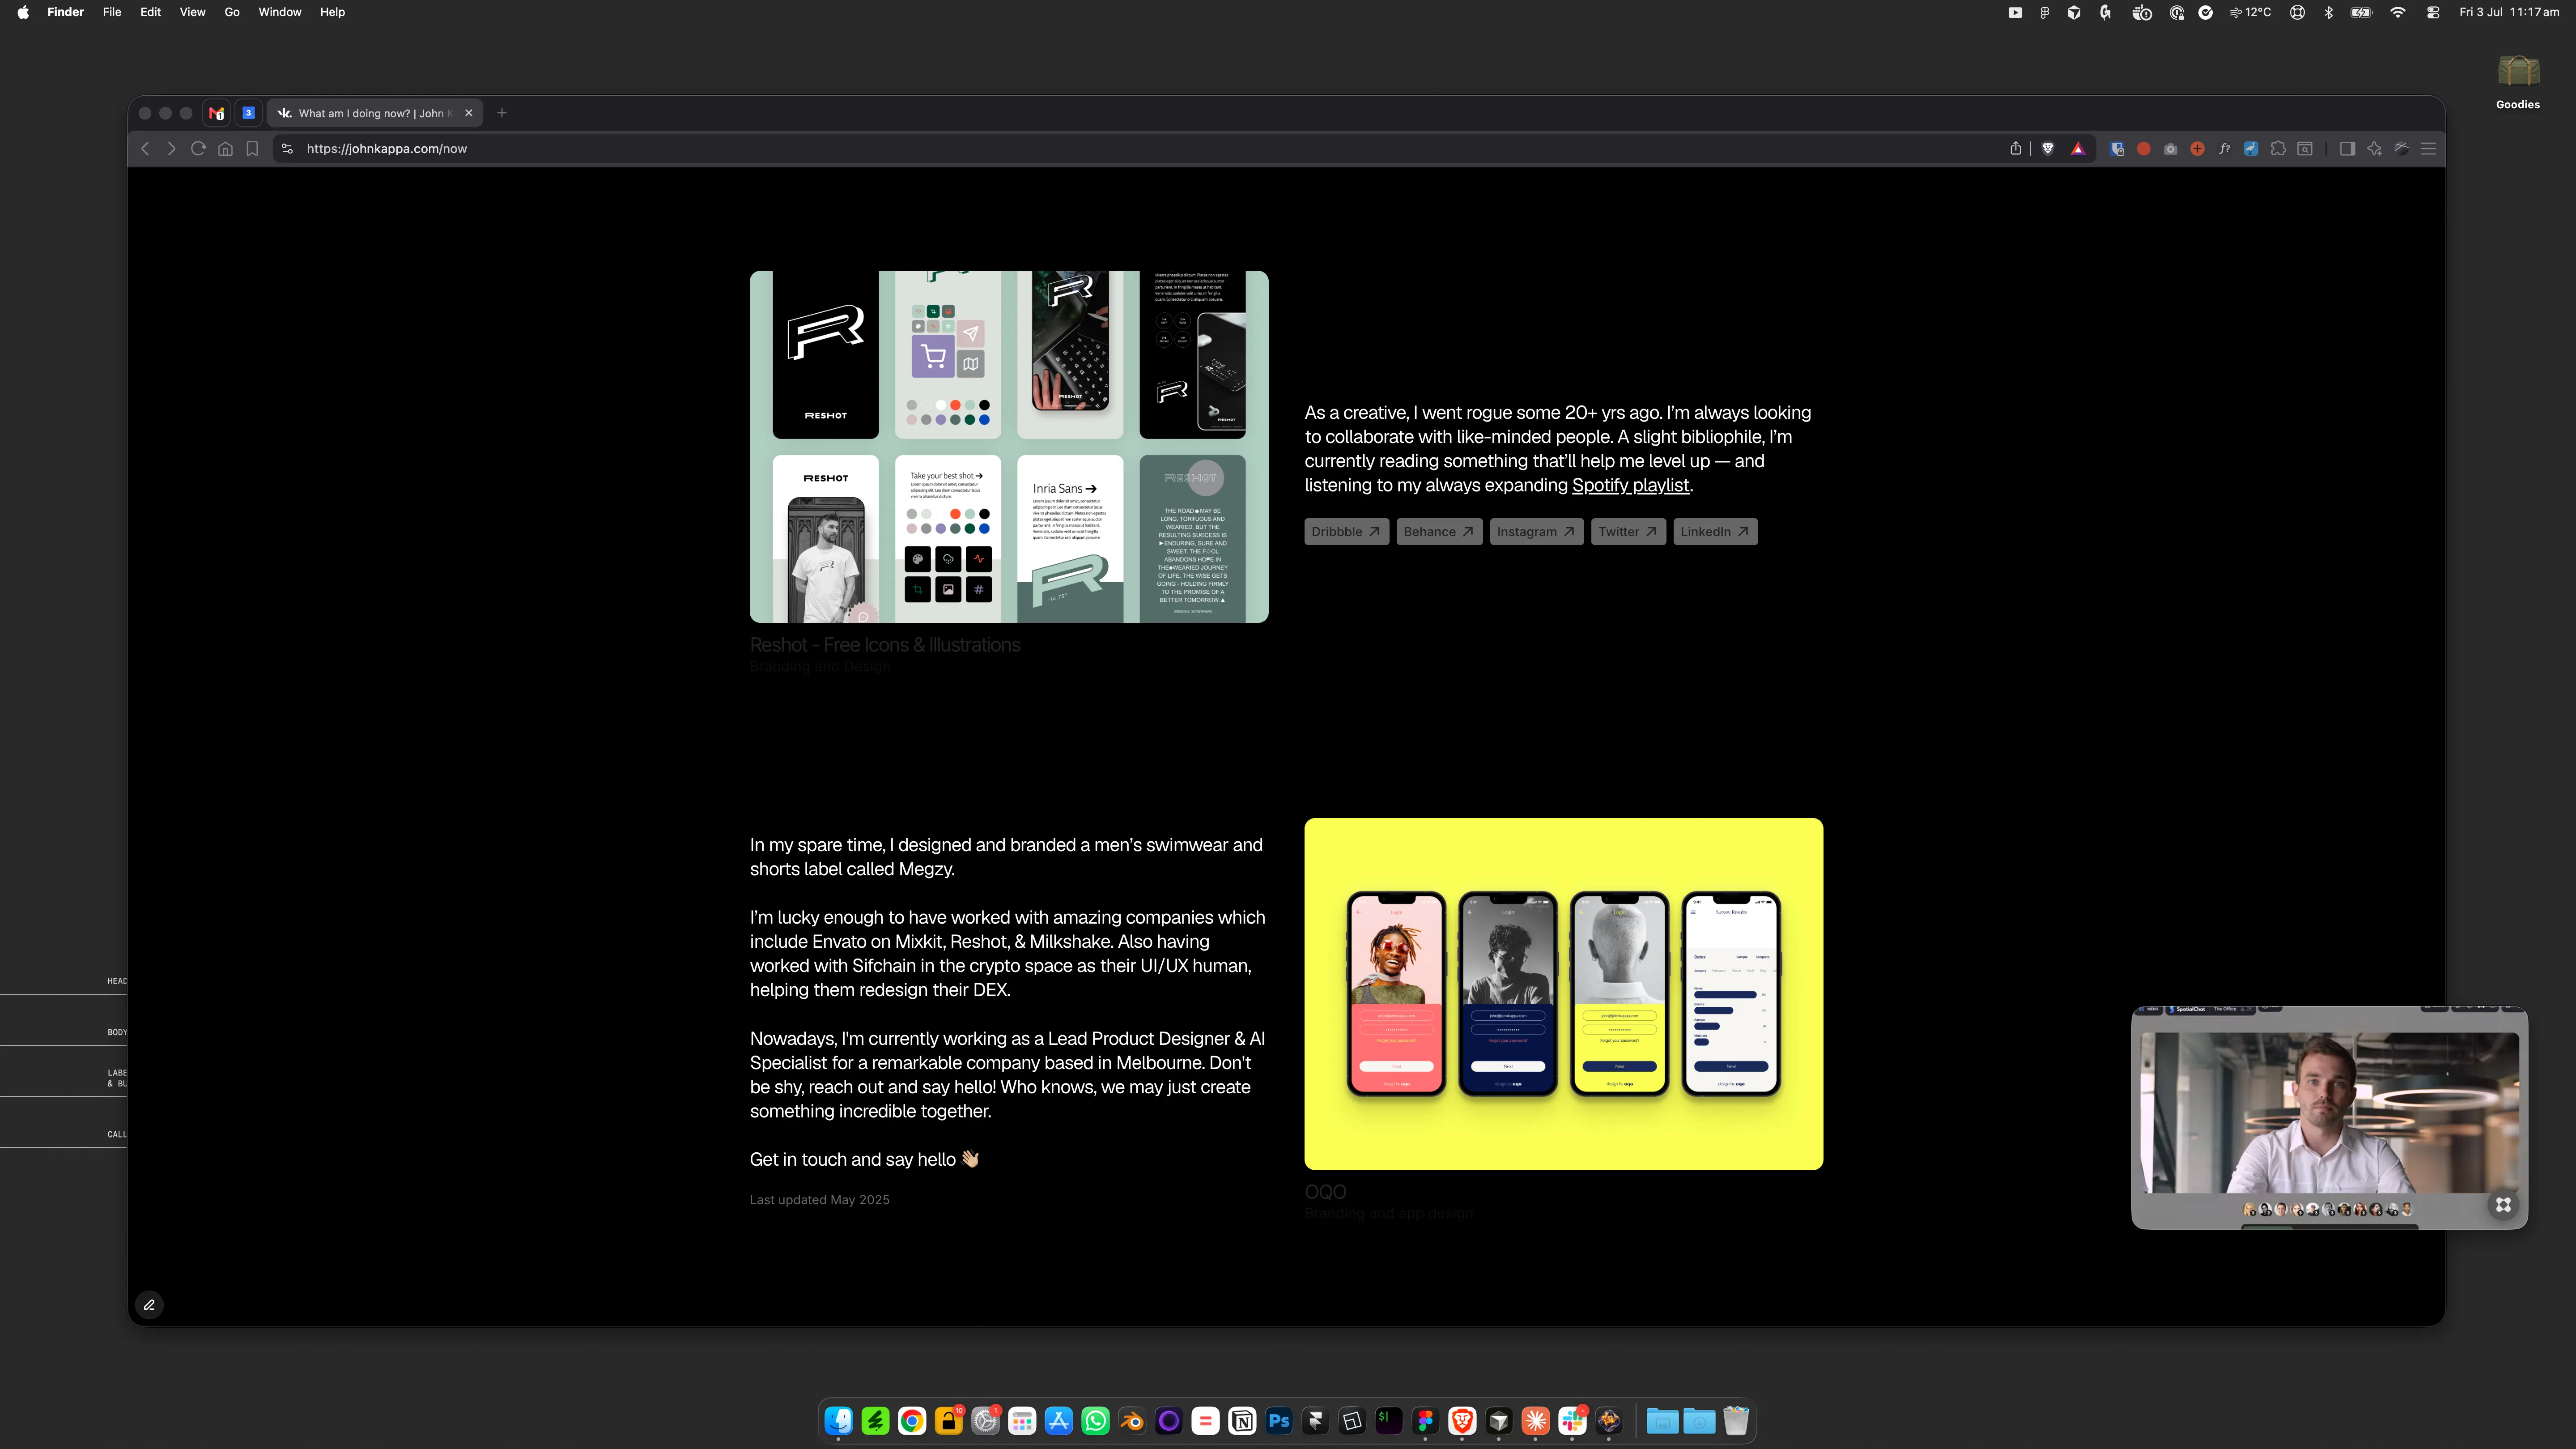2576x1449 pixels.
Task: Open the Figma menu bar icon
Action: pos(2044,12)
